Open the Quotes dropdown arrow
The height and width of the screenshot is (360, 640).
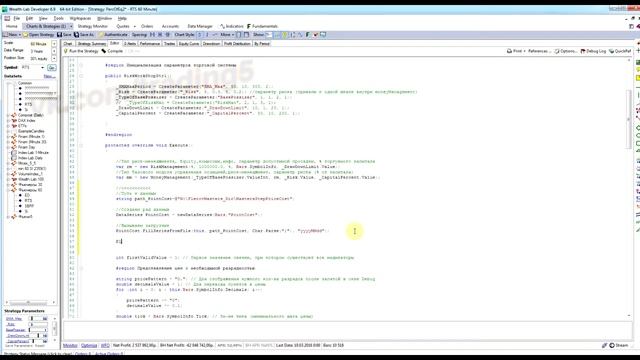135,26
